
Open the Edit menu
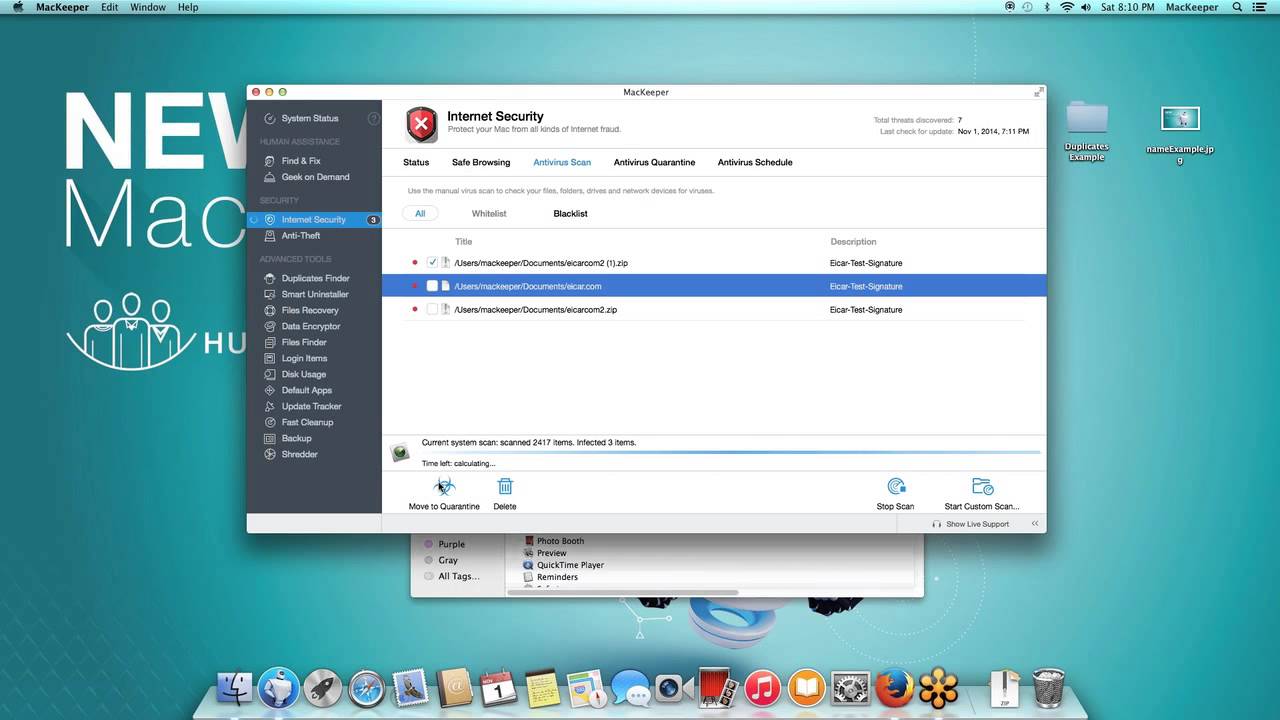pos(109,7)
